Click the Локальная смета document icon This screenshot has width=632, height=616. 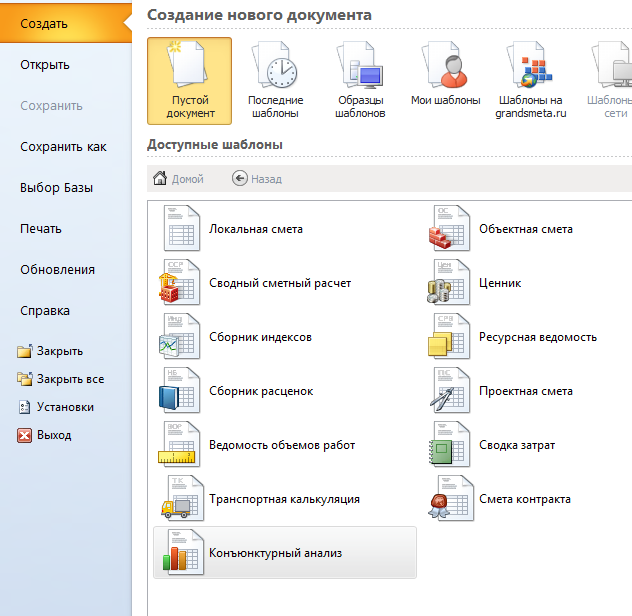point(181,228)
